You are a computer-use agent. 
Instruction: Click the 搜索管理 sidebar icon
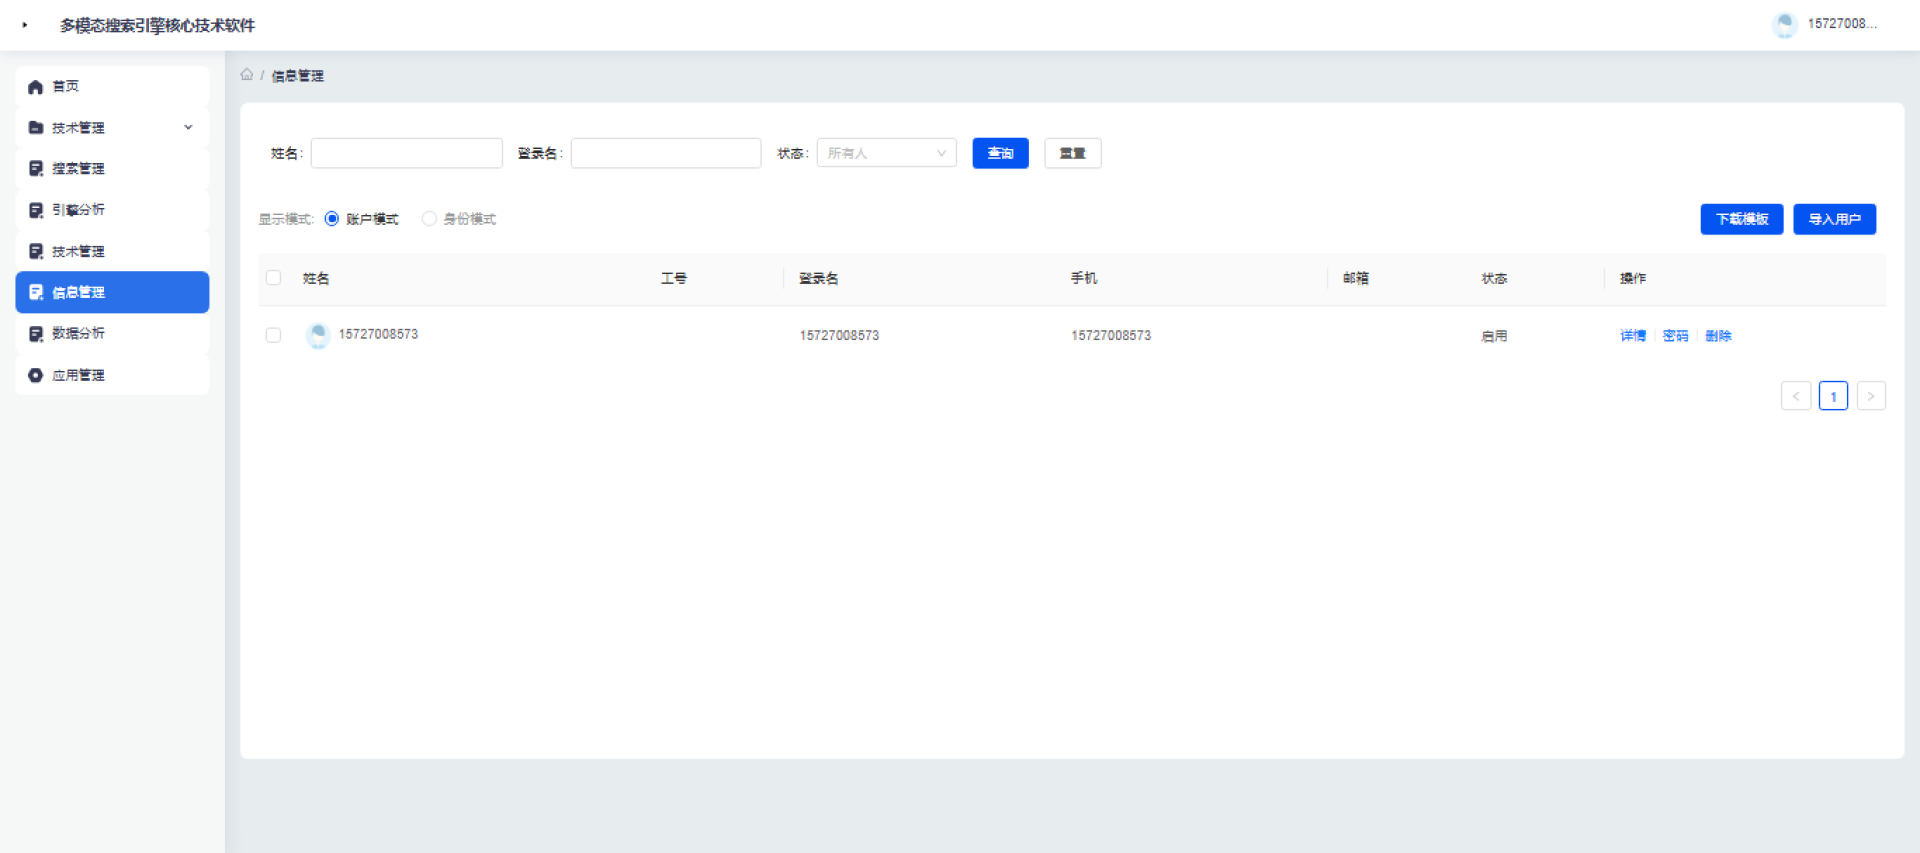36,169
